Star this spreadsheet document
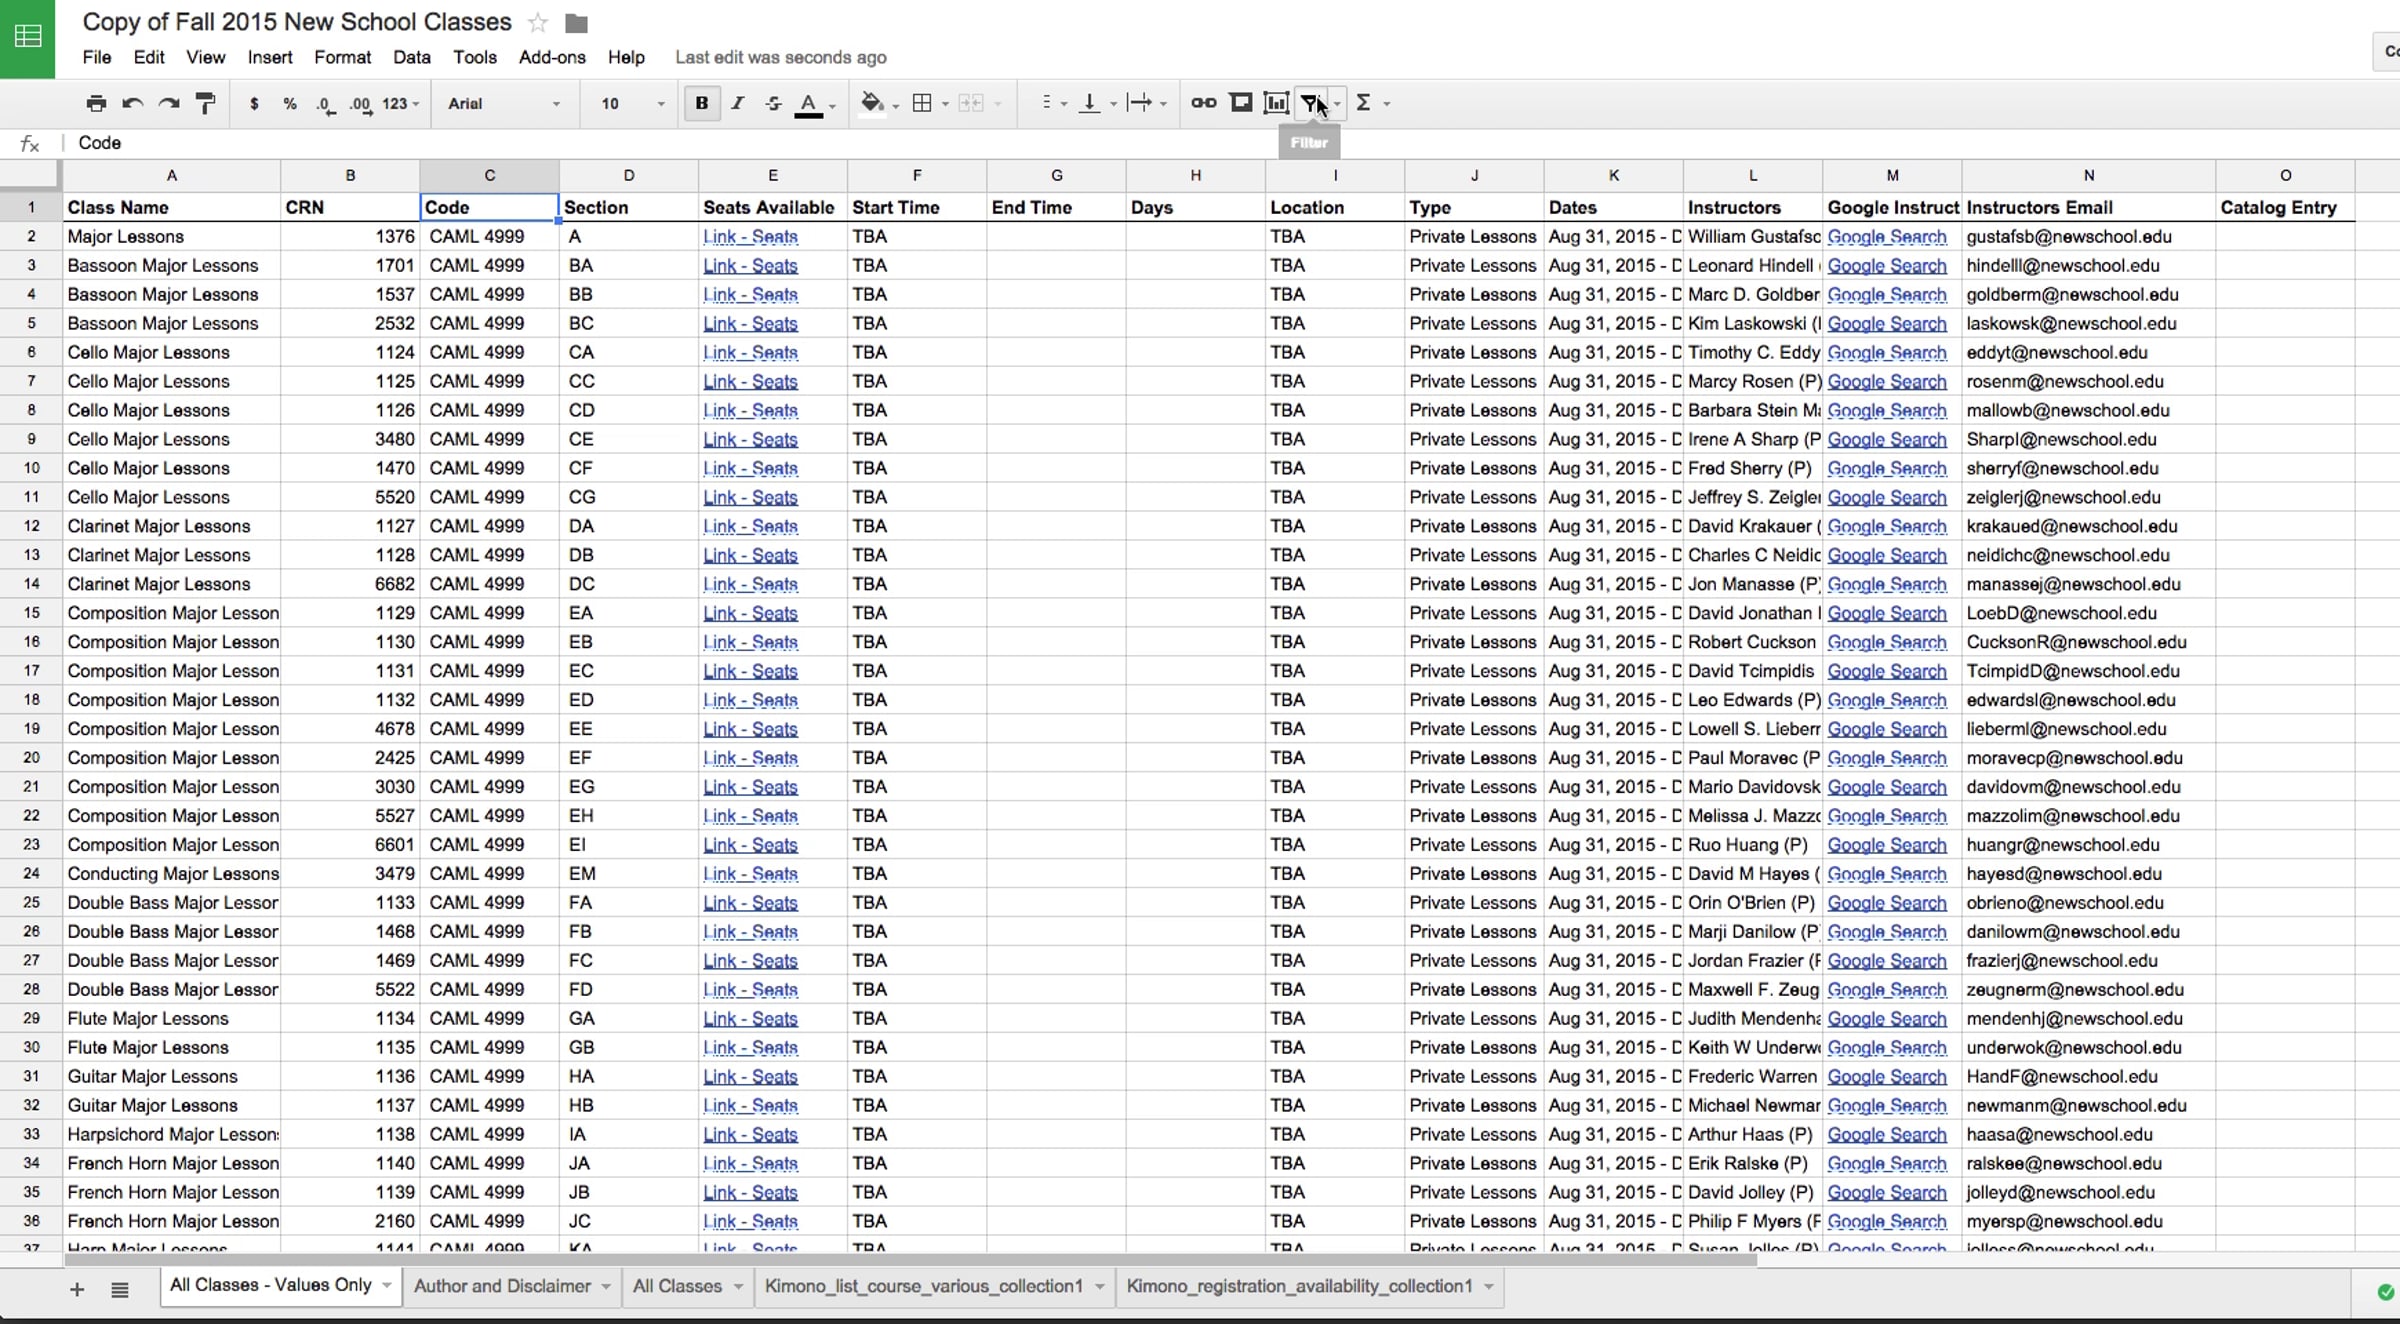Screen dimensions: 2400x1324 pos(538,22)
